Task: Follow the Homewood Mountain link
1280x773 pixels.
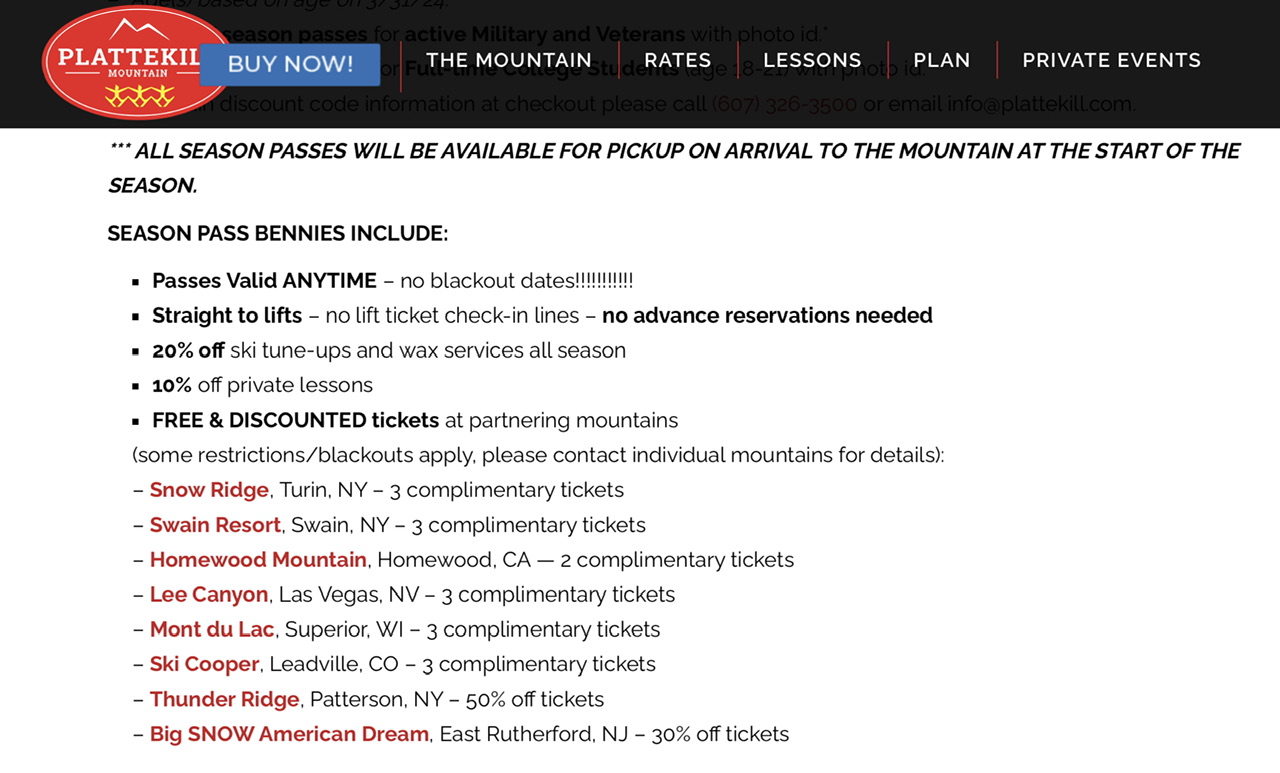Action: 258,560
